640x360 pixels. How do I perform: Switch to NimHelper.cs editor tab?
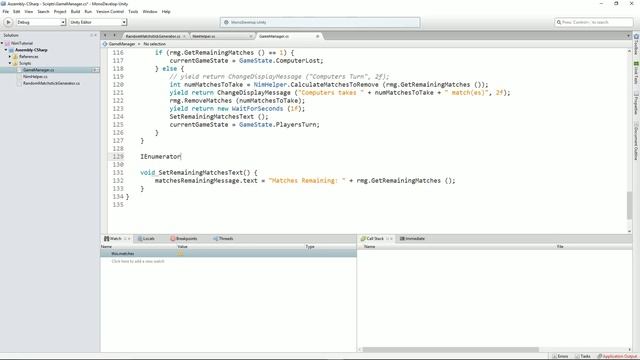(204, 36)
